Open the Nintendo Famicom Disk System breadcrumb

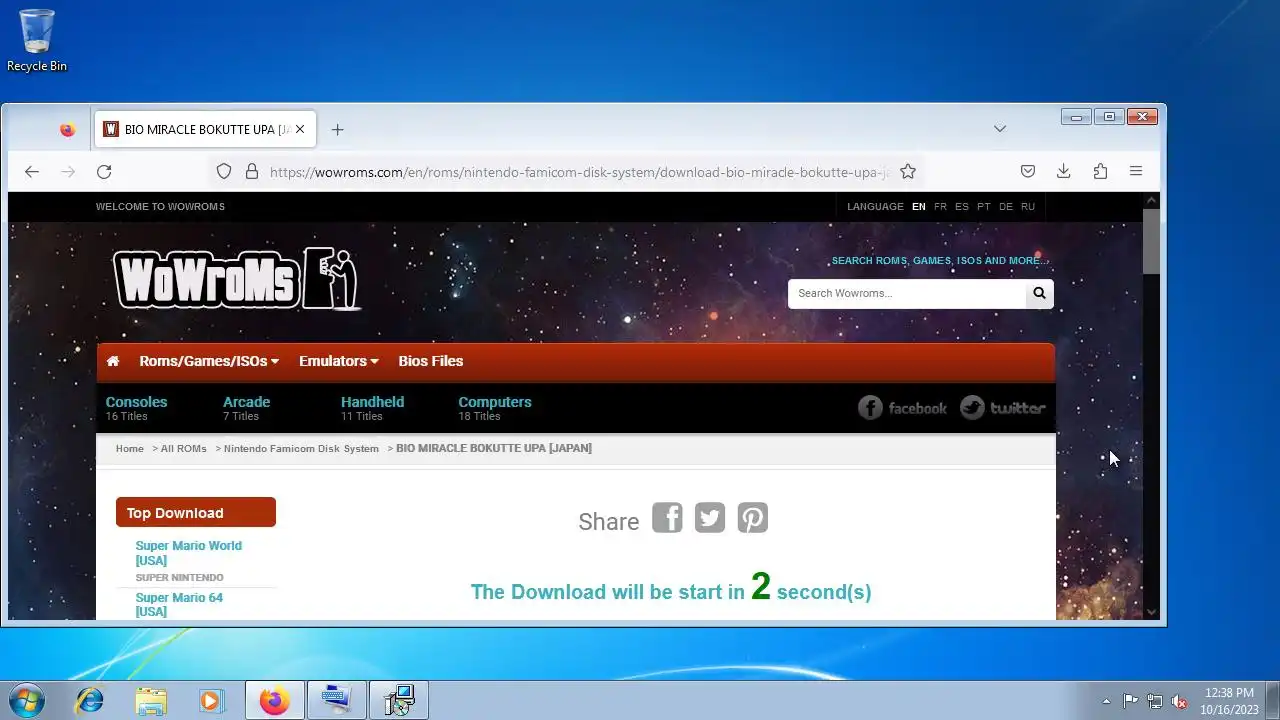coord(301,448)
